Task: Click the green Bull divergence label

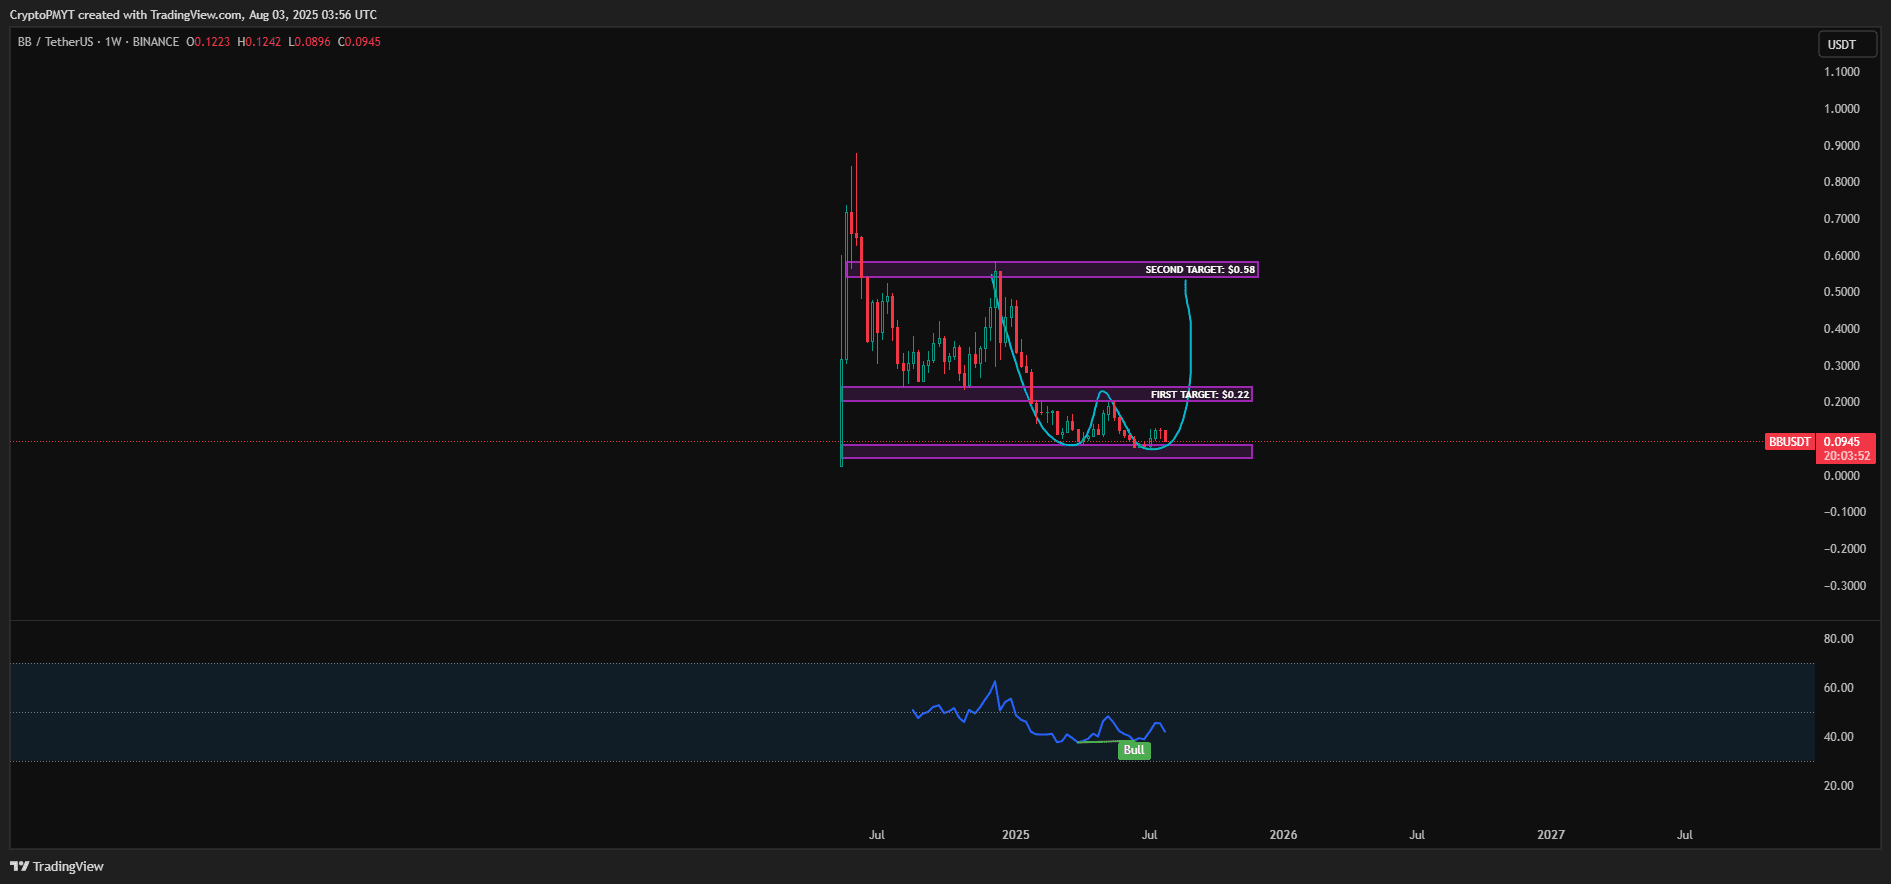Action: (1134, 750)
